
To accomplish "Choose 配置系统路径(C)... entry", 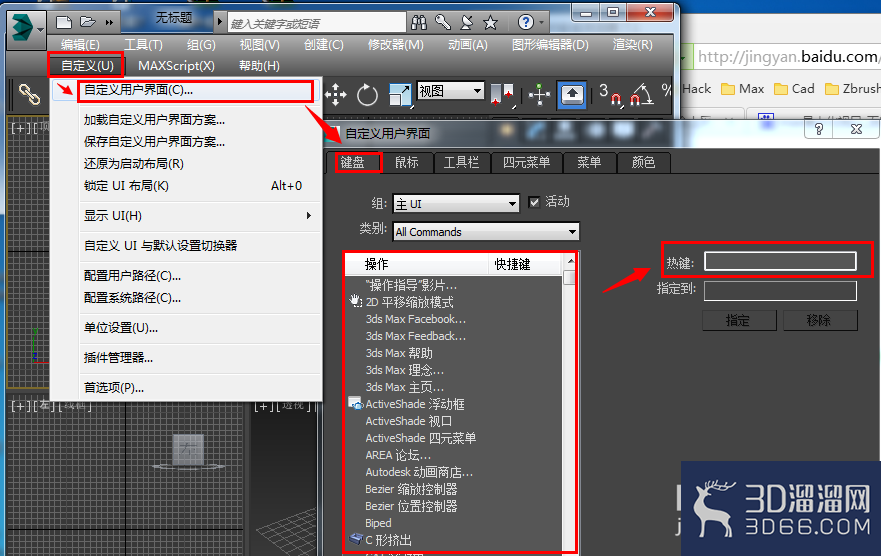I will [187, 298].
